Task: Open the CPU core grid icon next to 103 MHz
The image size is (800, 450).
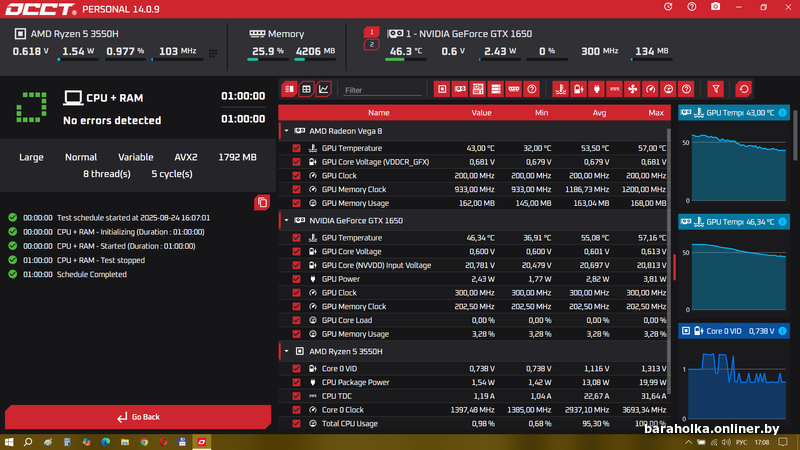Action: coord(213,53)
